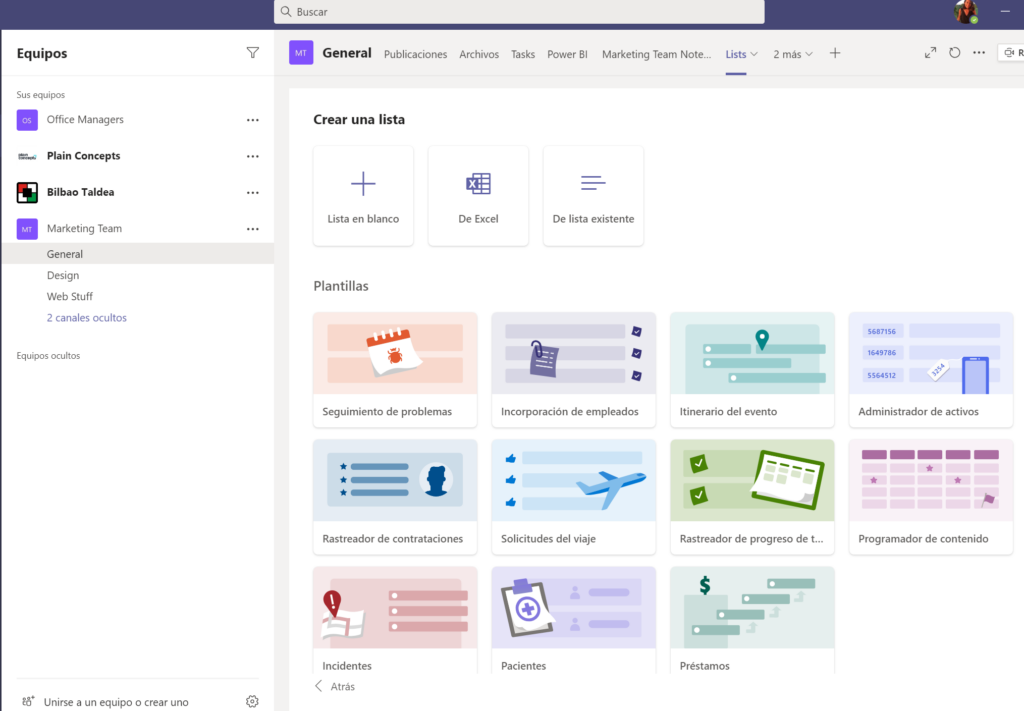Create a list De lista existente

click(593, 196)
